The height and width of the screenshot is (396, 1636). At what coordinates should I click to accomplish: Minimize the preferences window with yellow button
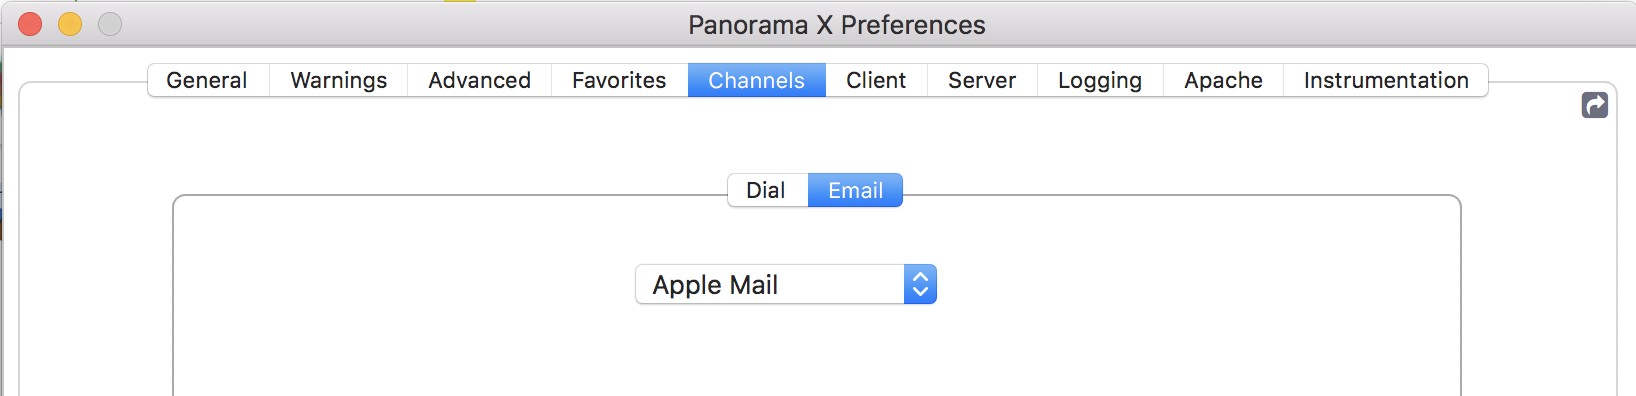[70, 24]
